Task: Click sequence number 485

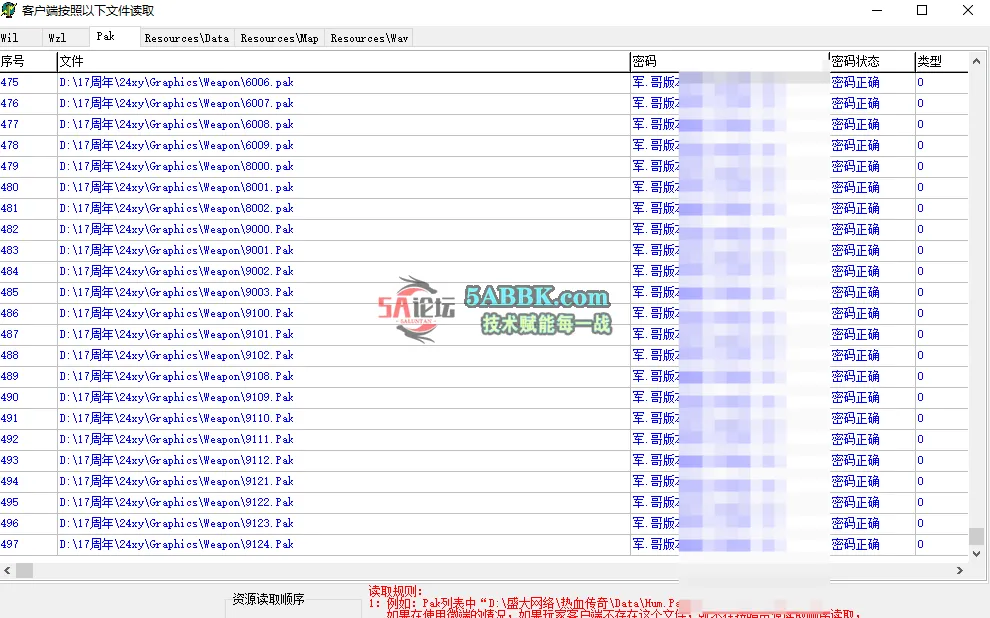Action: pos(9,292)
